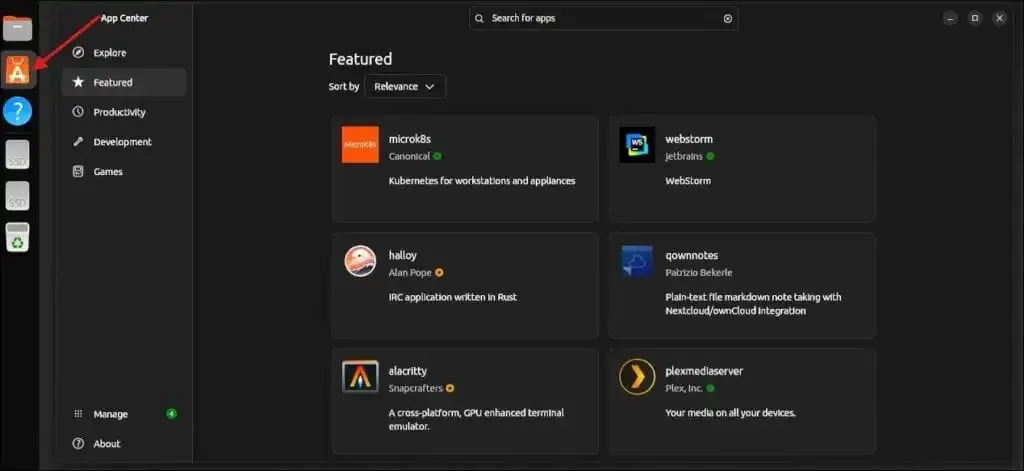The image size is (1024, 471).
Task: Clear search with the X icon
Action: coord(728,18)
